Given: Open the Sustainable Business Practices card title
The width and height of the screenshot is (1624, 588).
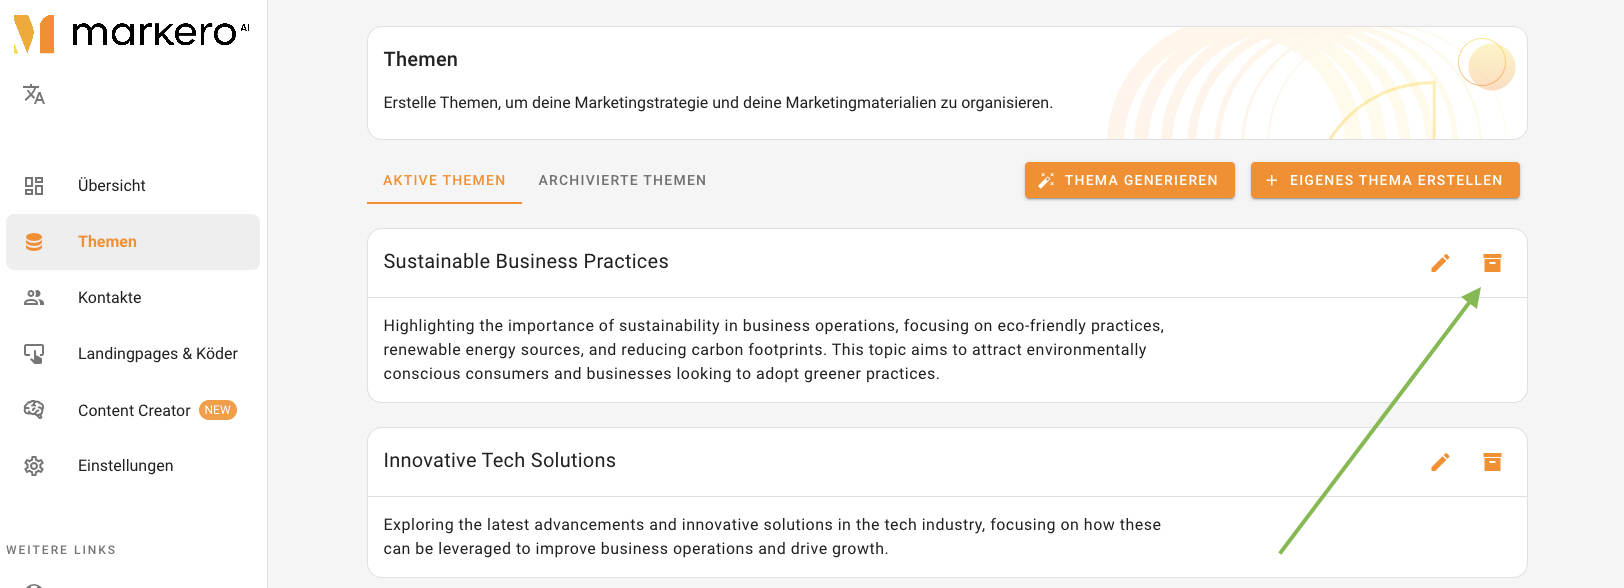Looking at the screenshot, I should click(x=526, y=262).
